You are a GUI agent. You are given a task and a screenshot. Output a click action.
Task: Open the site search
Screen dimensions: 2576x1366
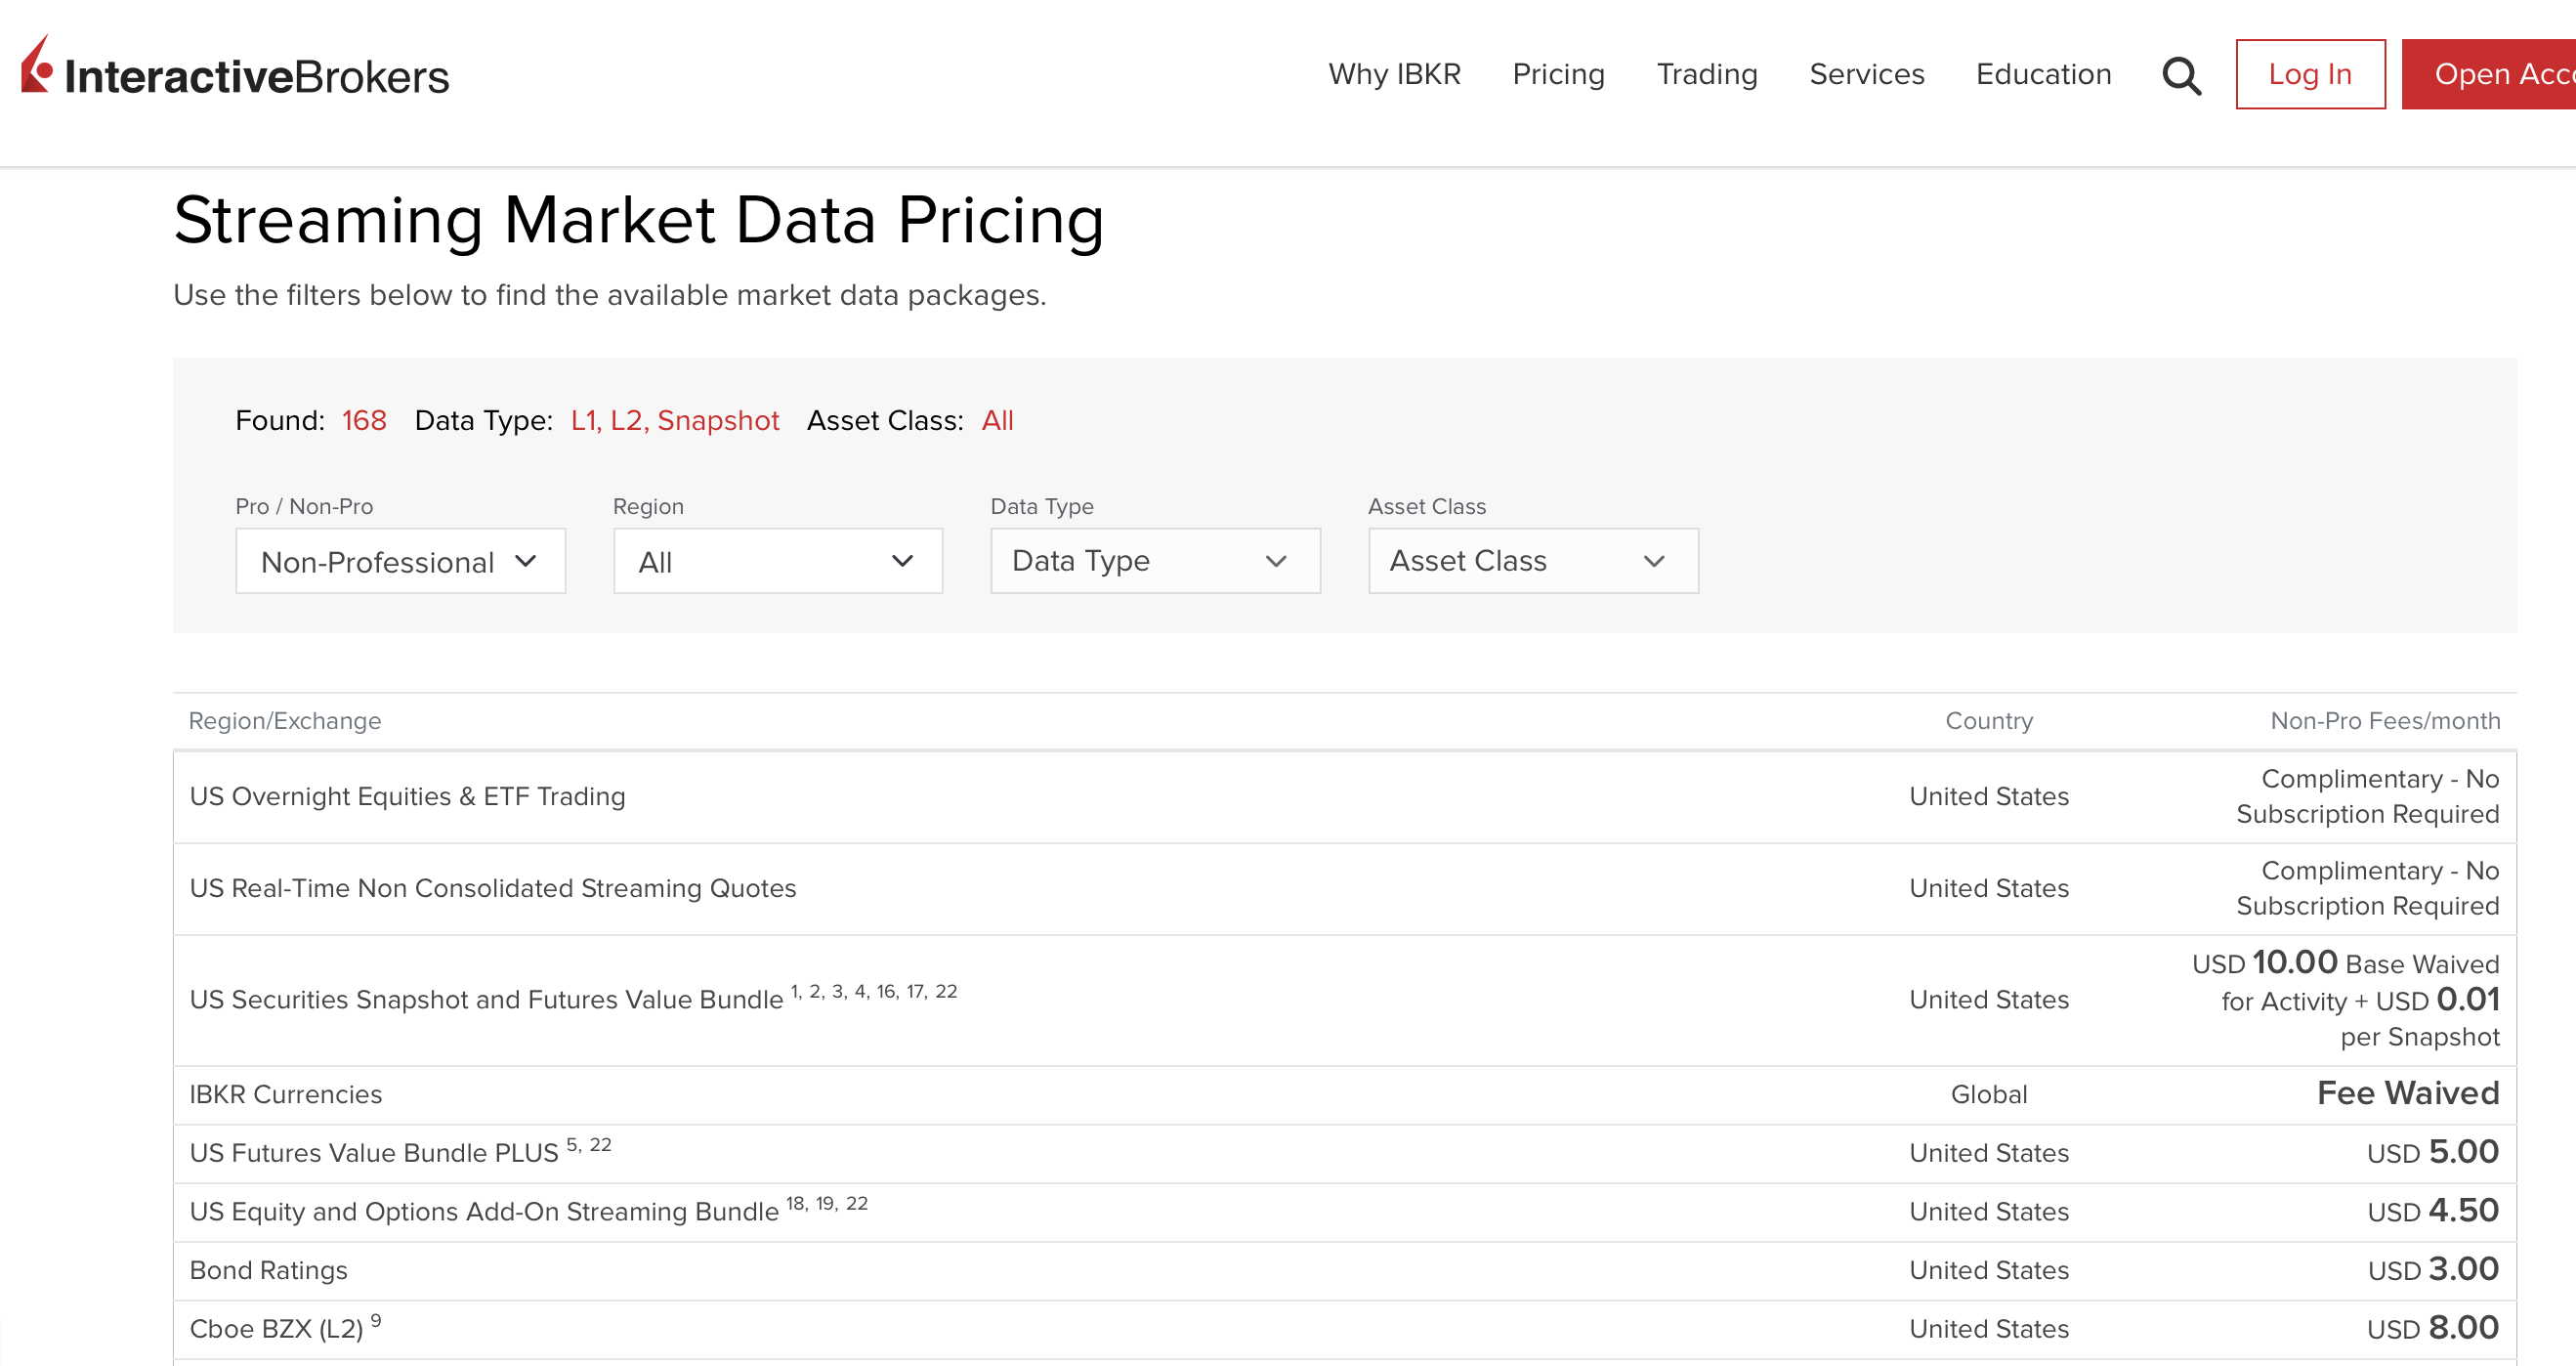[2180, 74]
